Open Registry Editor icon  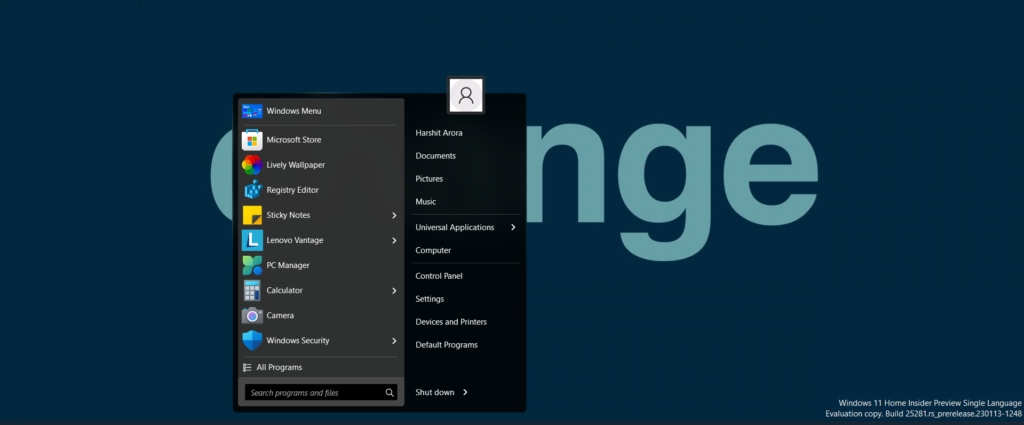[x=252, y=190]
